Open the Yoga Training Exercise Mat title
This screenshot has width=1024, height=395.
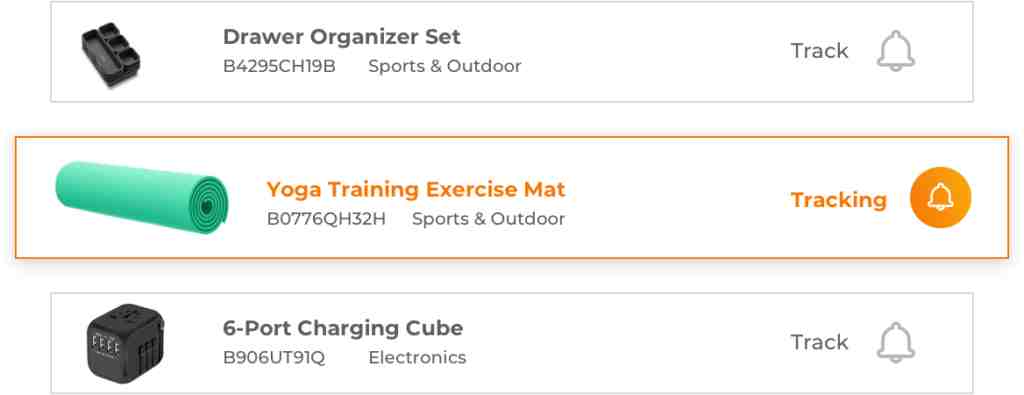coord(416,189)
